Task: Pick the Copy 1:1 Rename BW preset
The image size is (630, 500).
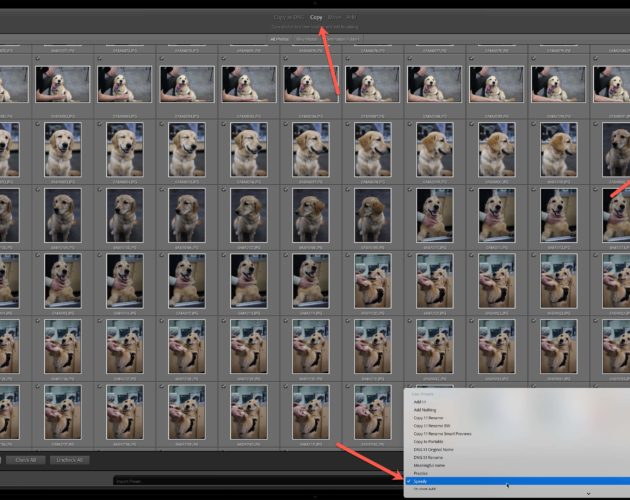Action: pos(432,426)
